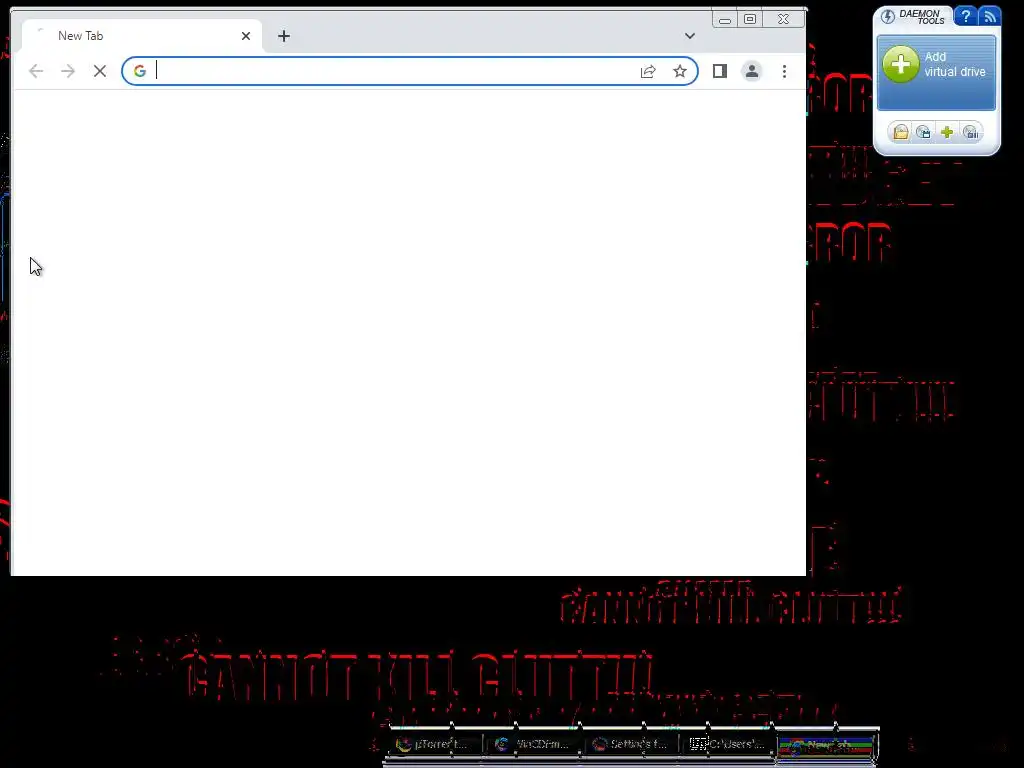Switch to WinCDEmu taskbar item
Image resolution: width=1024 pixels, height=768 pixels.
[533, 744]
